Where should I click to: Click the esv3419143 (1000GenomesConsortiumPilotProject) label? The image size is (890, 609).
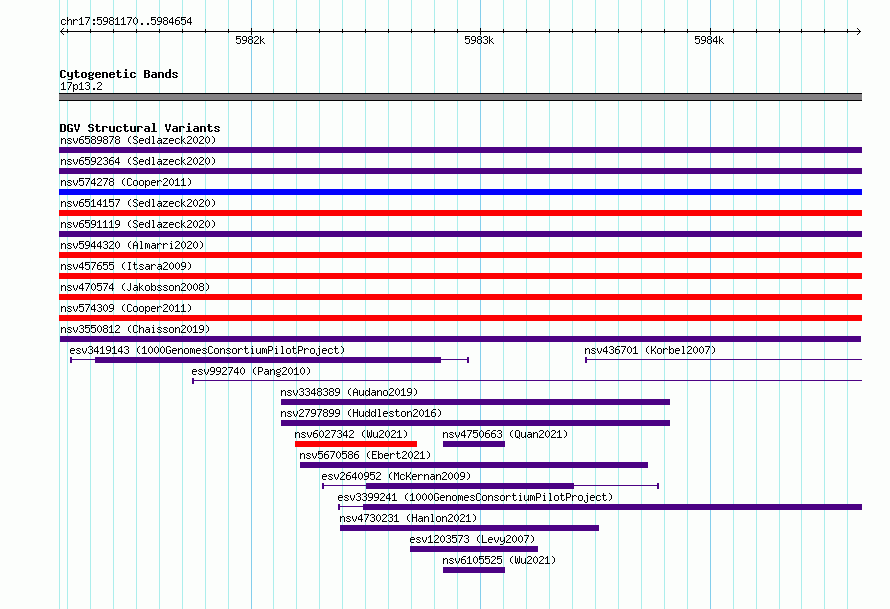[207, 350]
